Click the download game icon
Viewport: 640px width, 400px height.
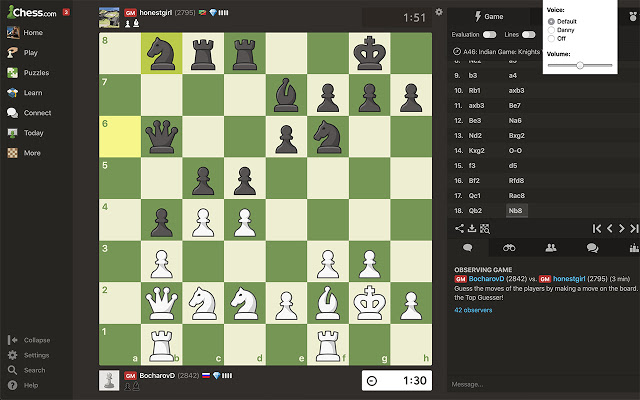[472, 228]
